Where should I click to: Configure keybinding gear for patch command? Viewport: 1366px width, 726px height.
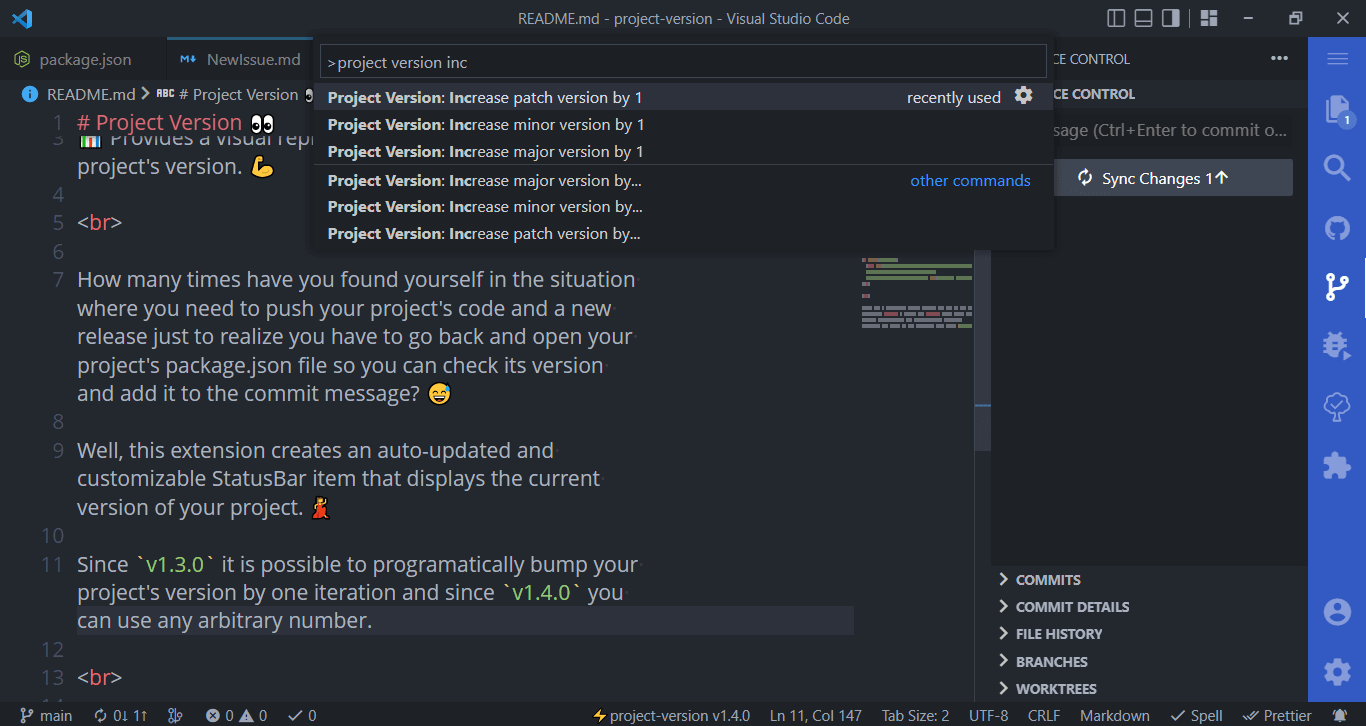(x=1023, y=96)
